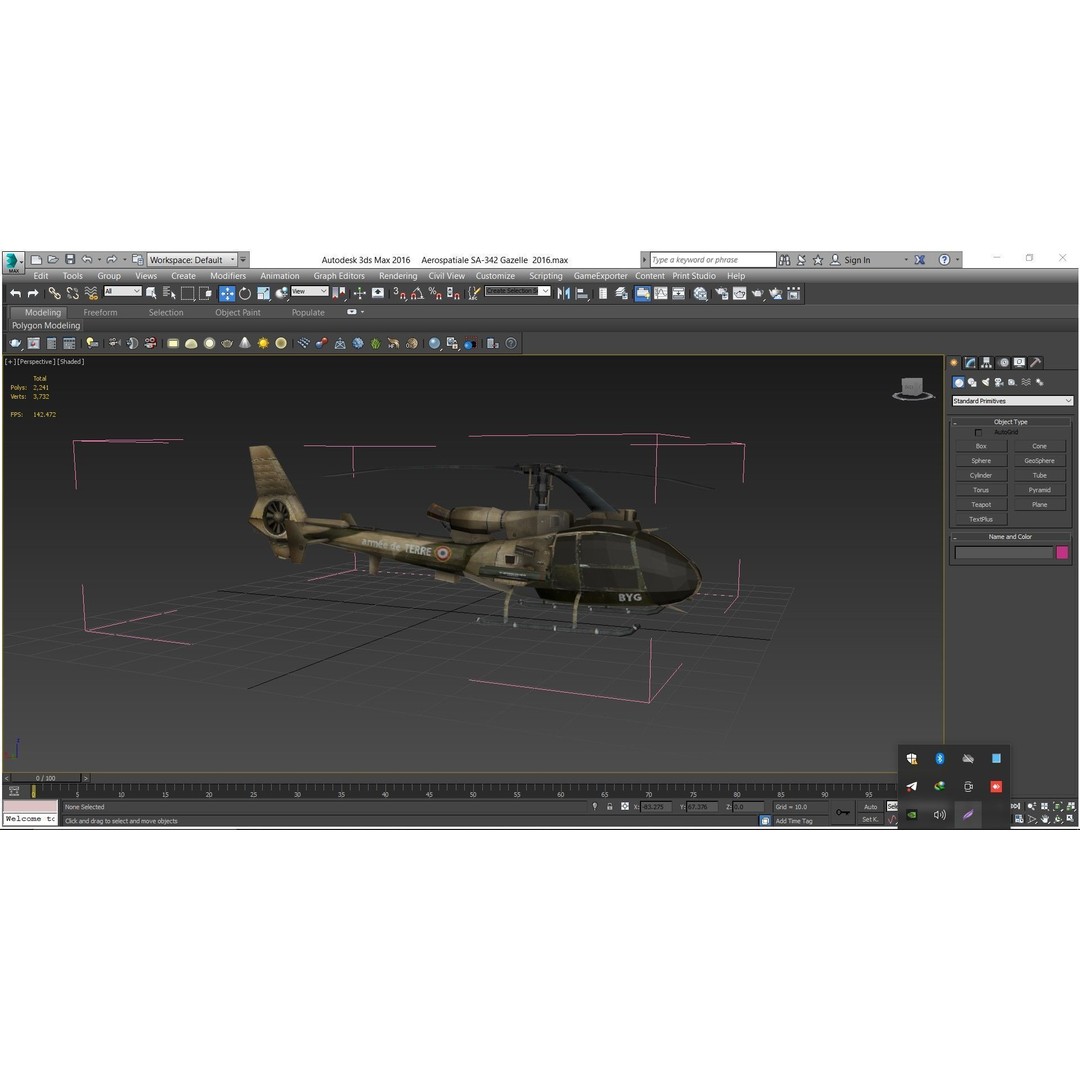Click the ViewCube in the viewport
Screen dimensions: 1080x1080
[x=913, y=388]
